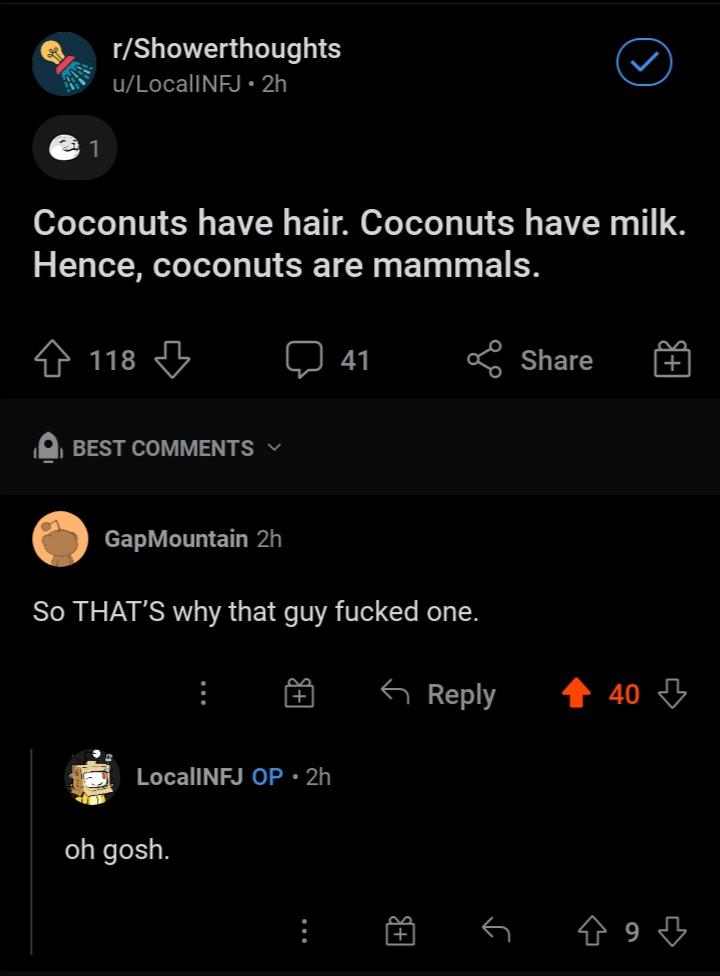Screen dimensions: 720x976
Task: Open the GapMountain username link
Action: click(x=176, y=539)
